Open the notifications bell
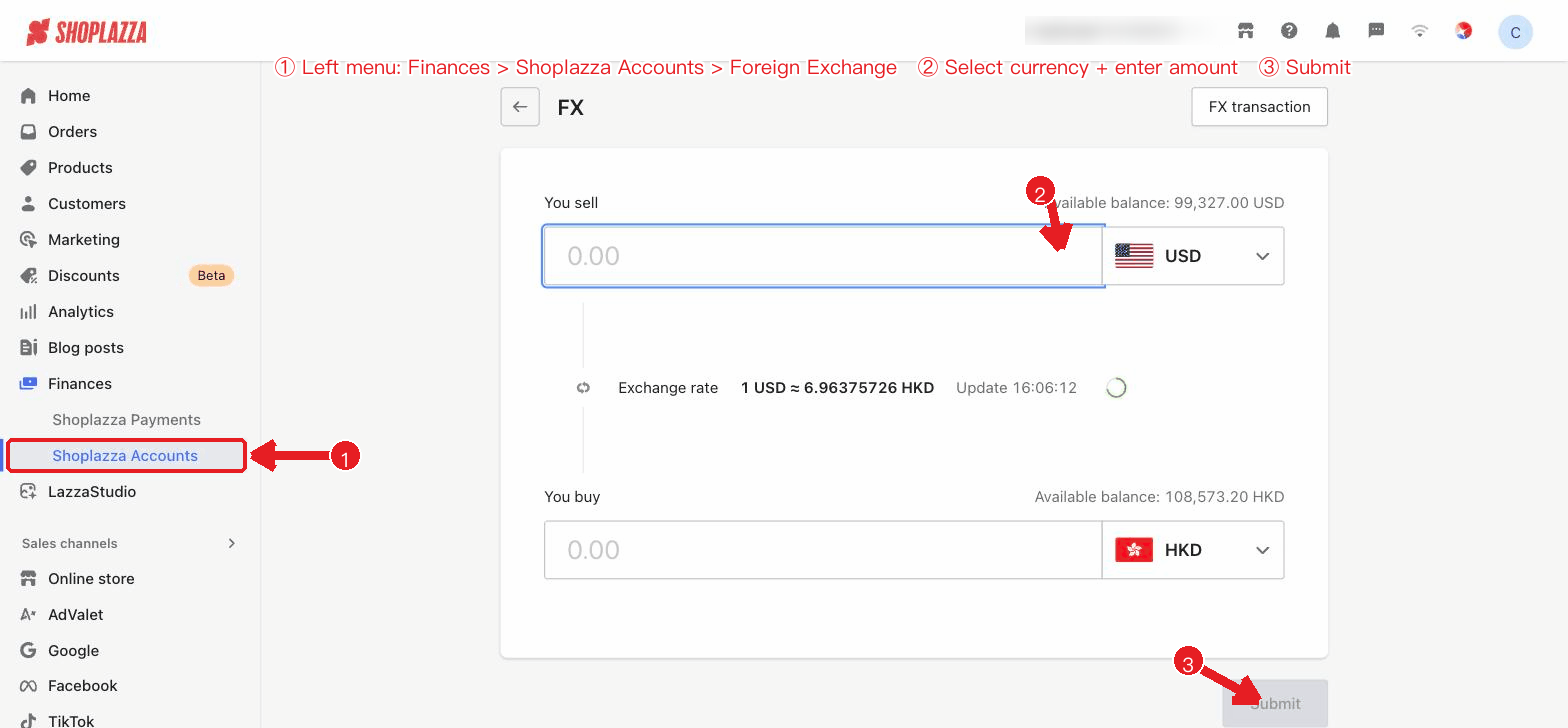Screen dimensions: 1568x728 coord(1332,31)
